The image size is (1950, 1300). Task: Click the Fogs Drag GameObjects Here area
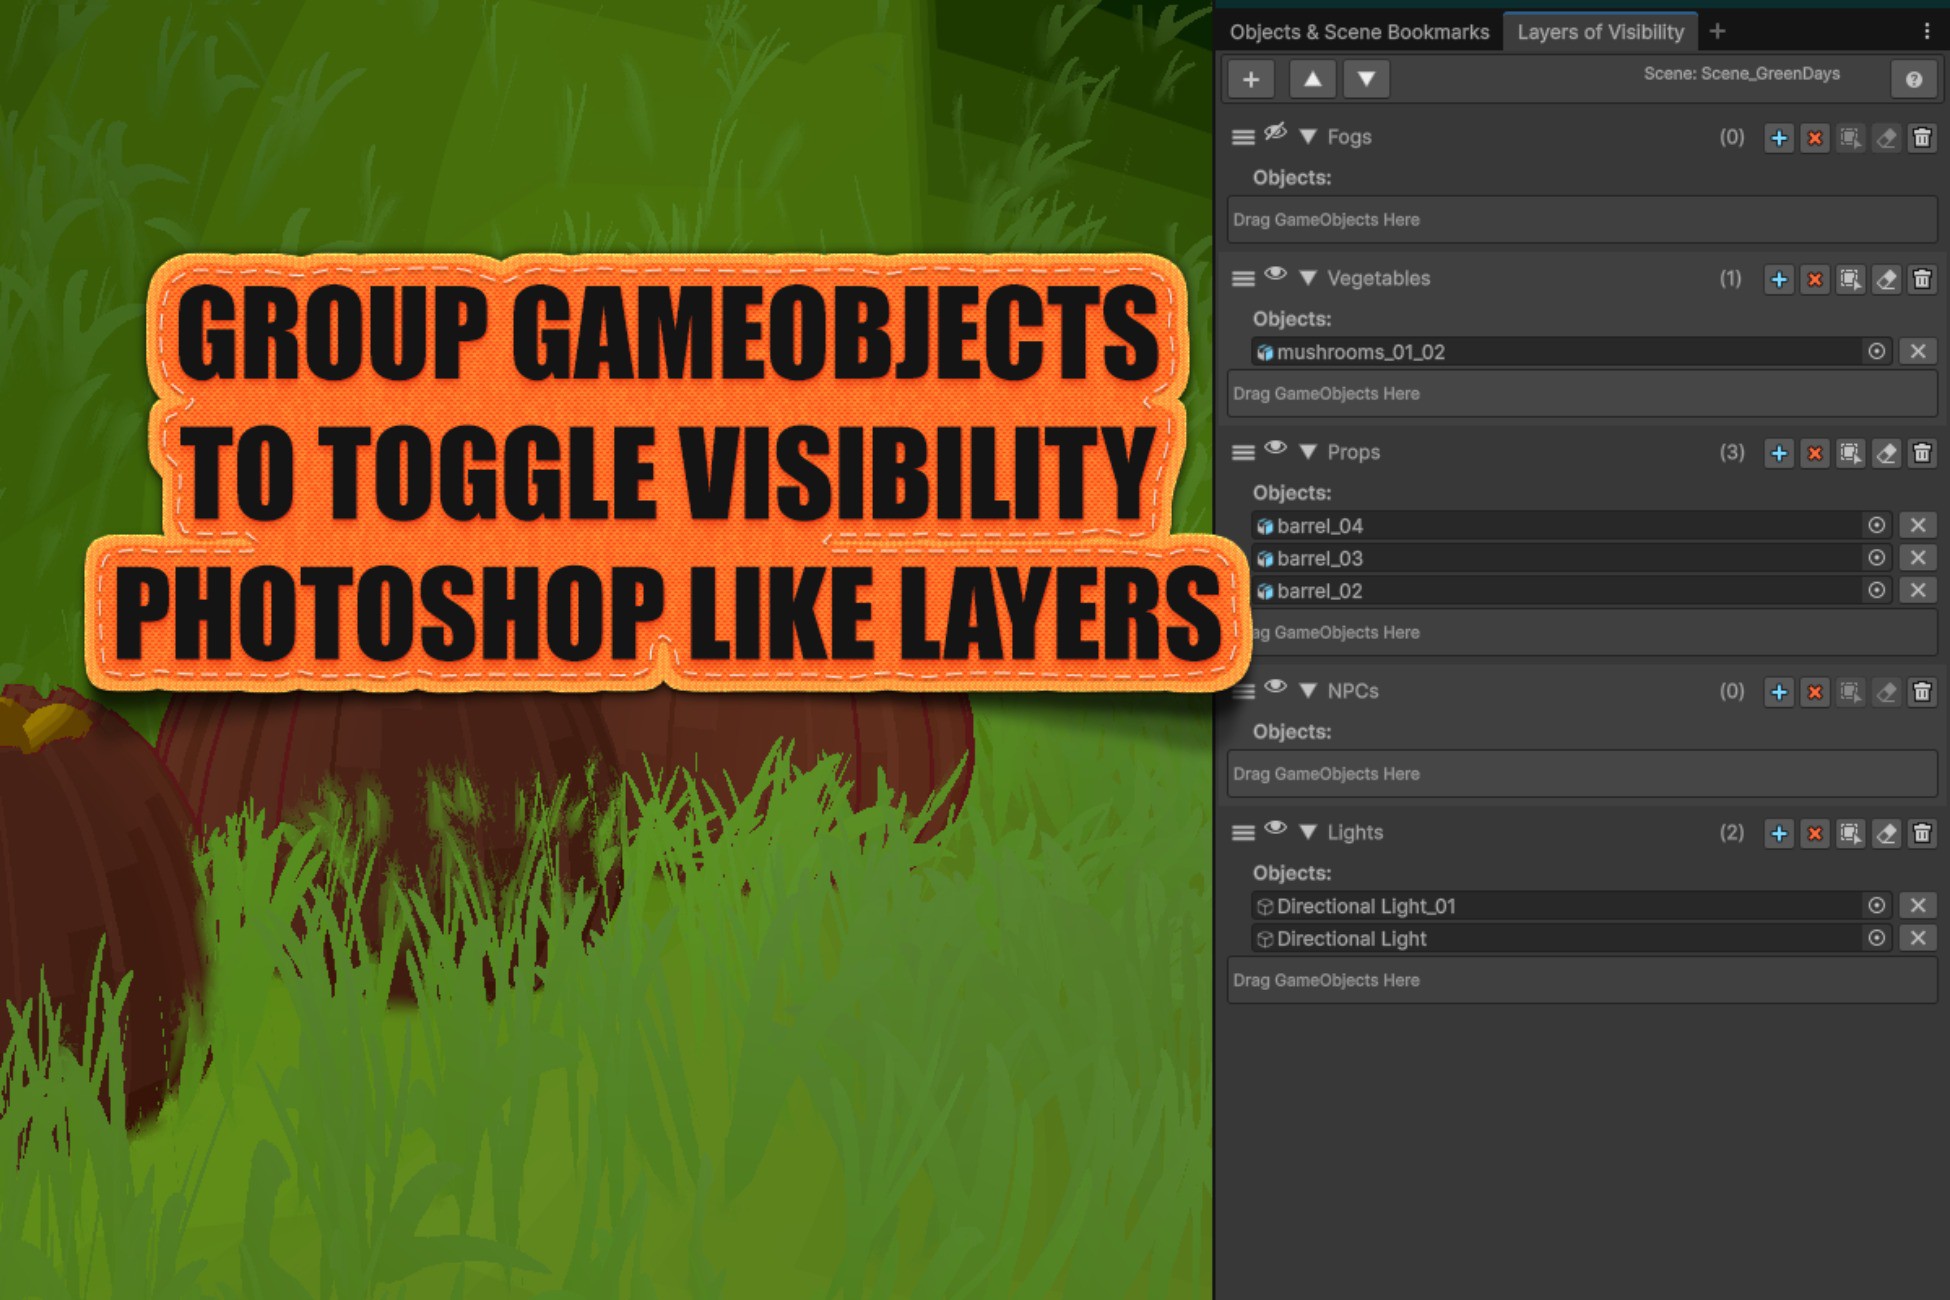pos(1582,220)
